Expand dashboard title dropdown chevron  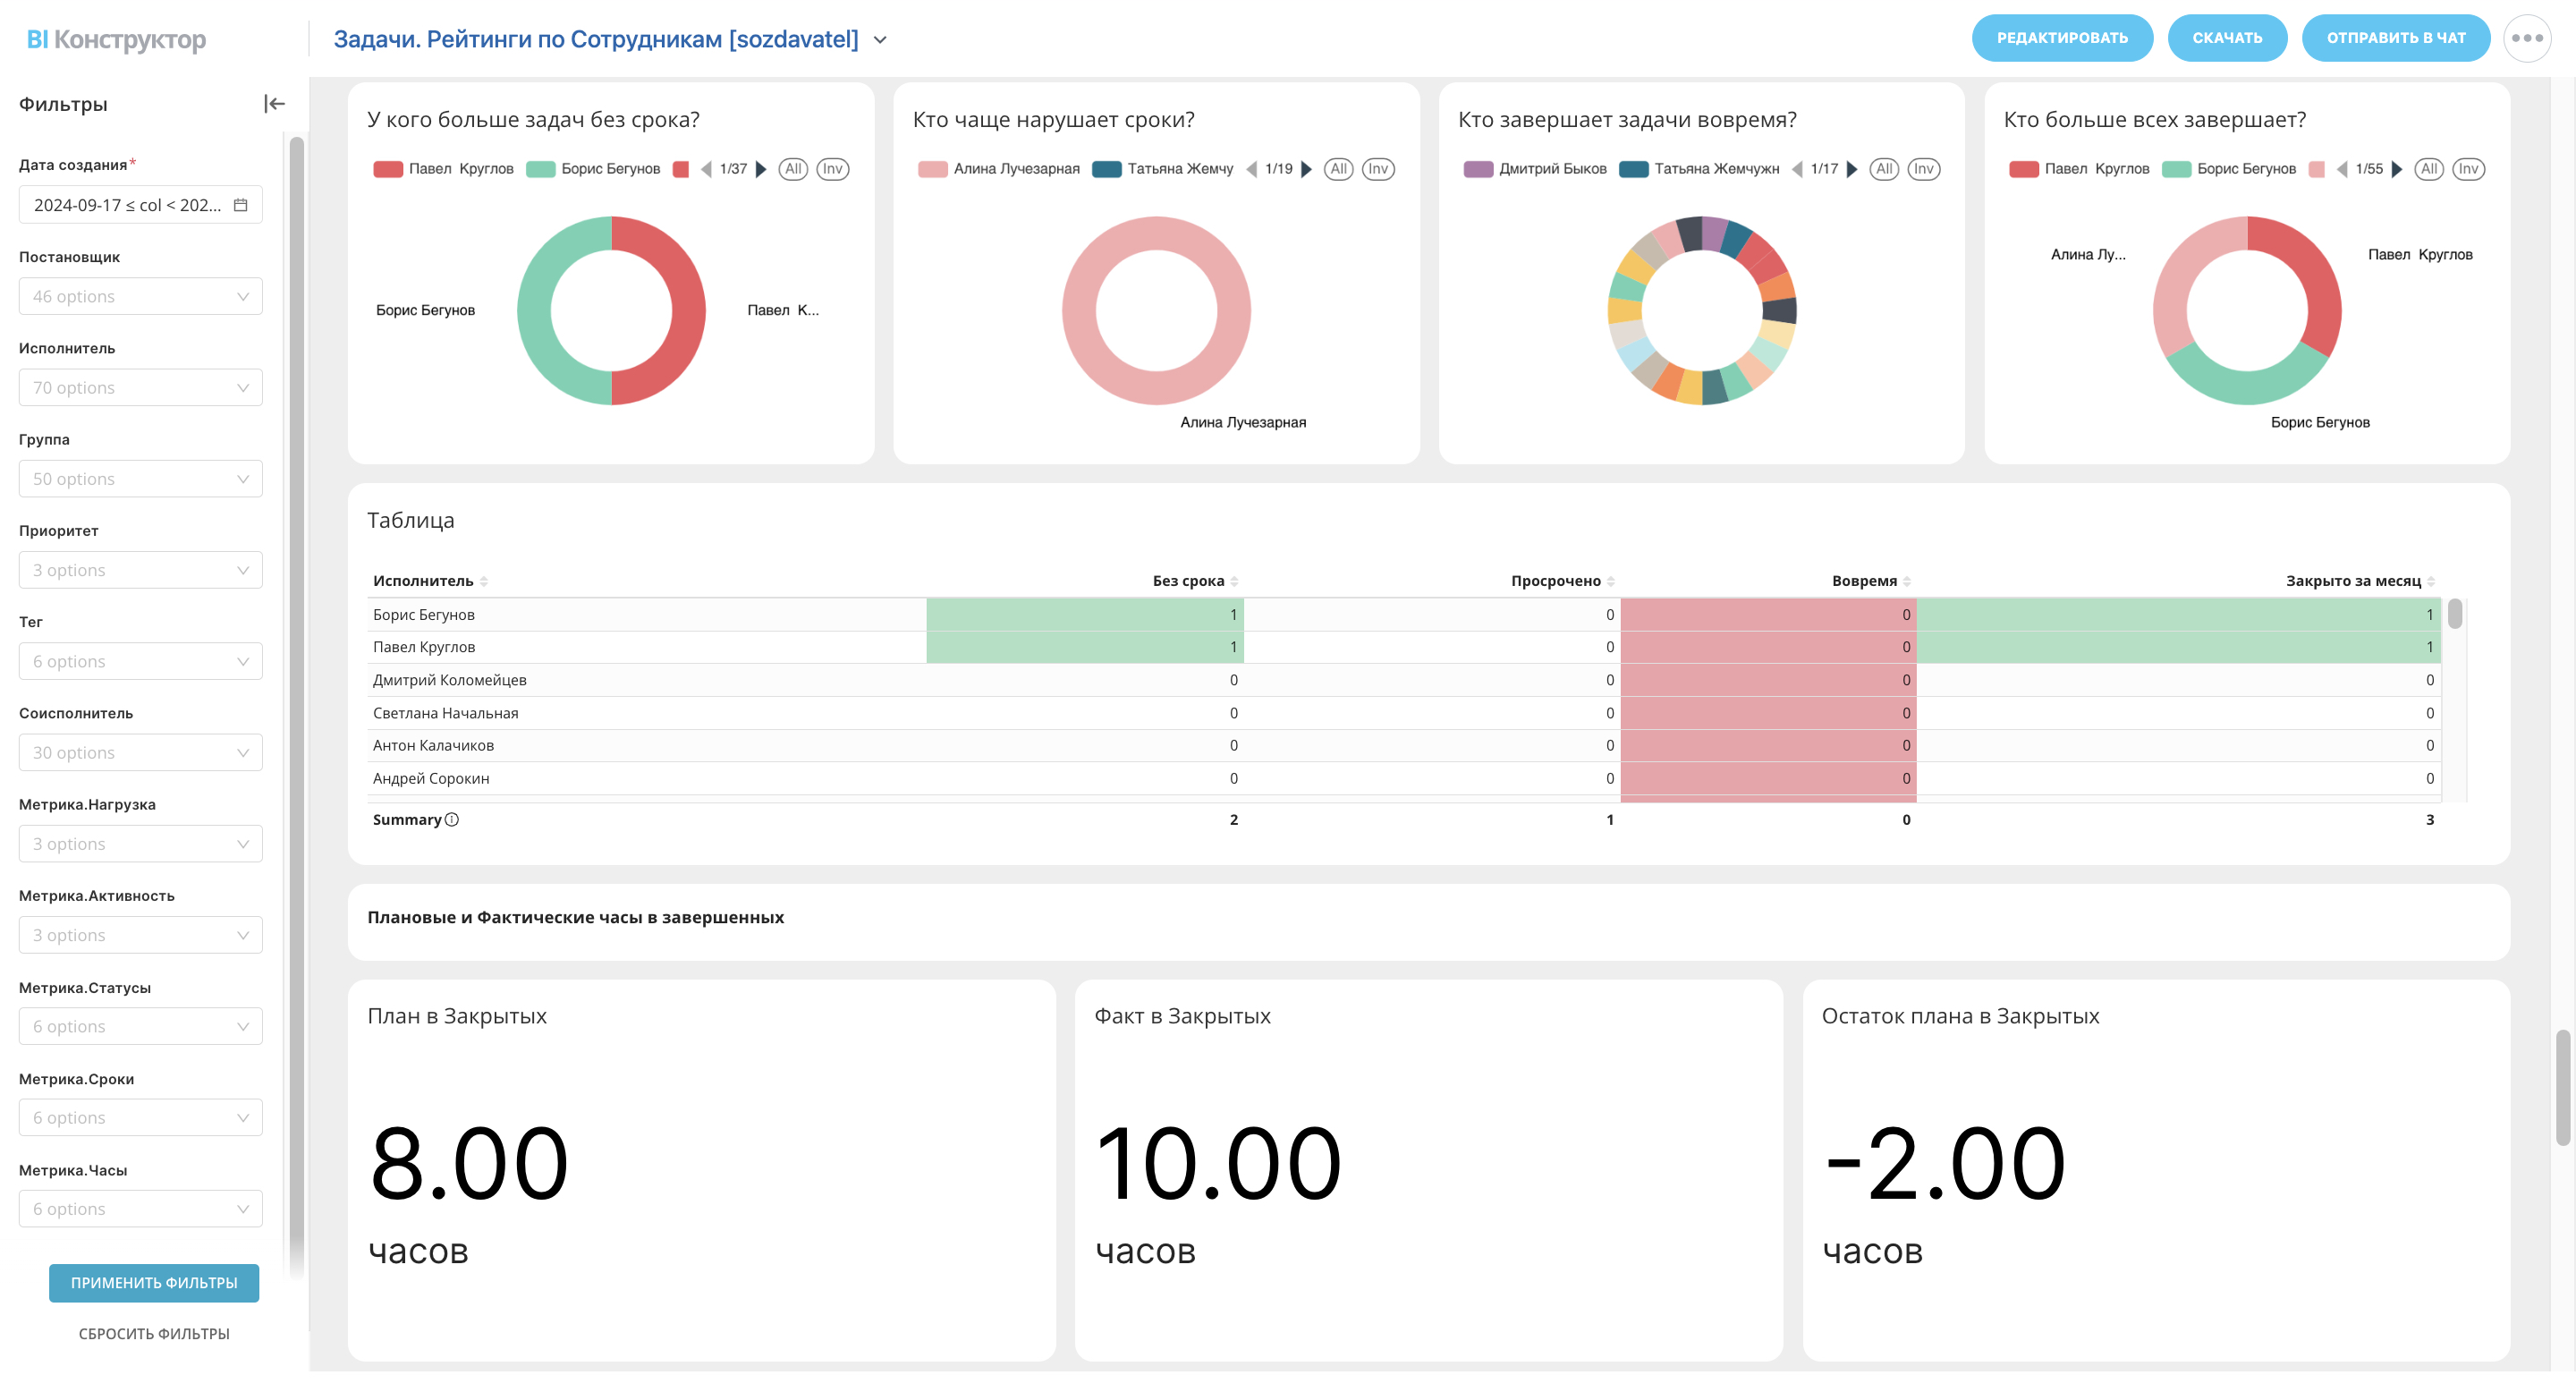[x=880, y=40]
